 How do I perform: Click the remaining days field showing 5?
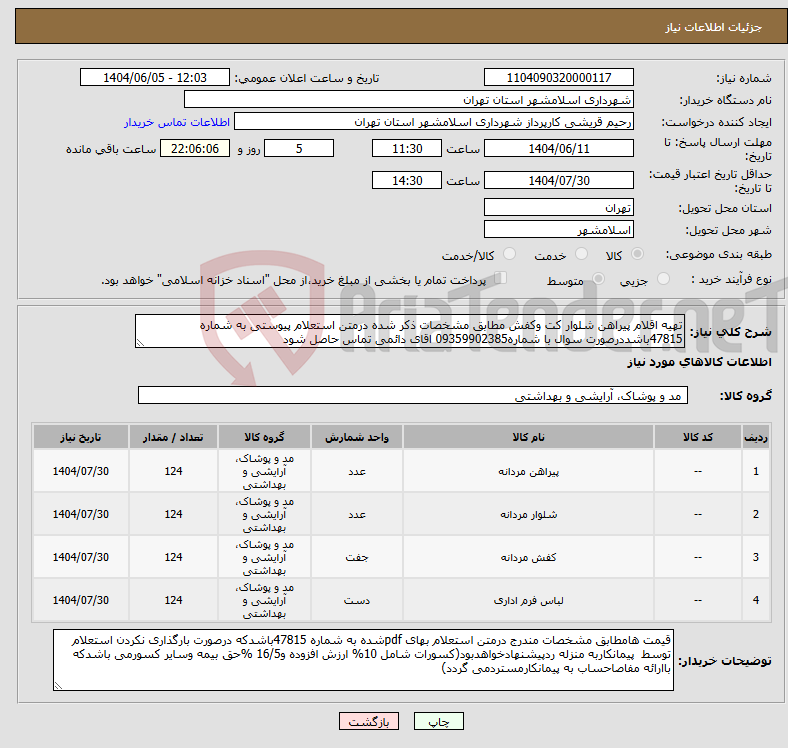299,148
